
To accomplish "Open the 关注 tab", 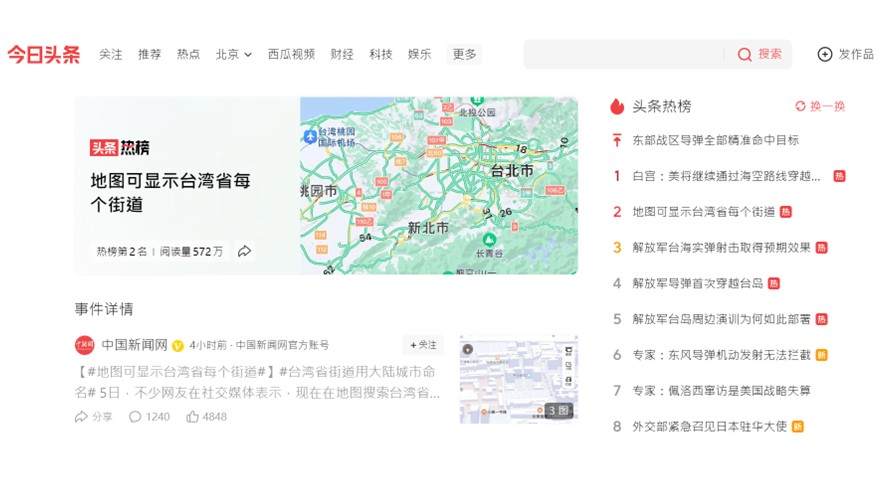I will (110, 54).
